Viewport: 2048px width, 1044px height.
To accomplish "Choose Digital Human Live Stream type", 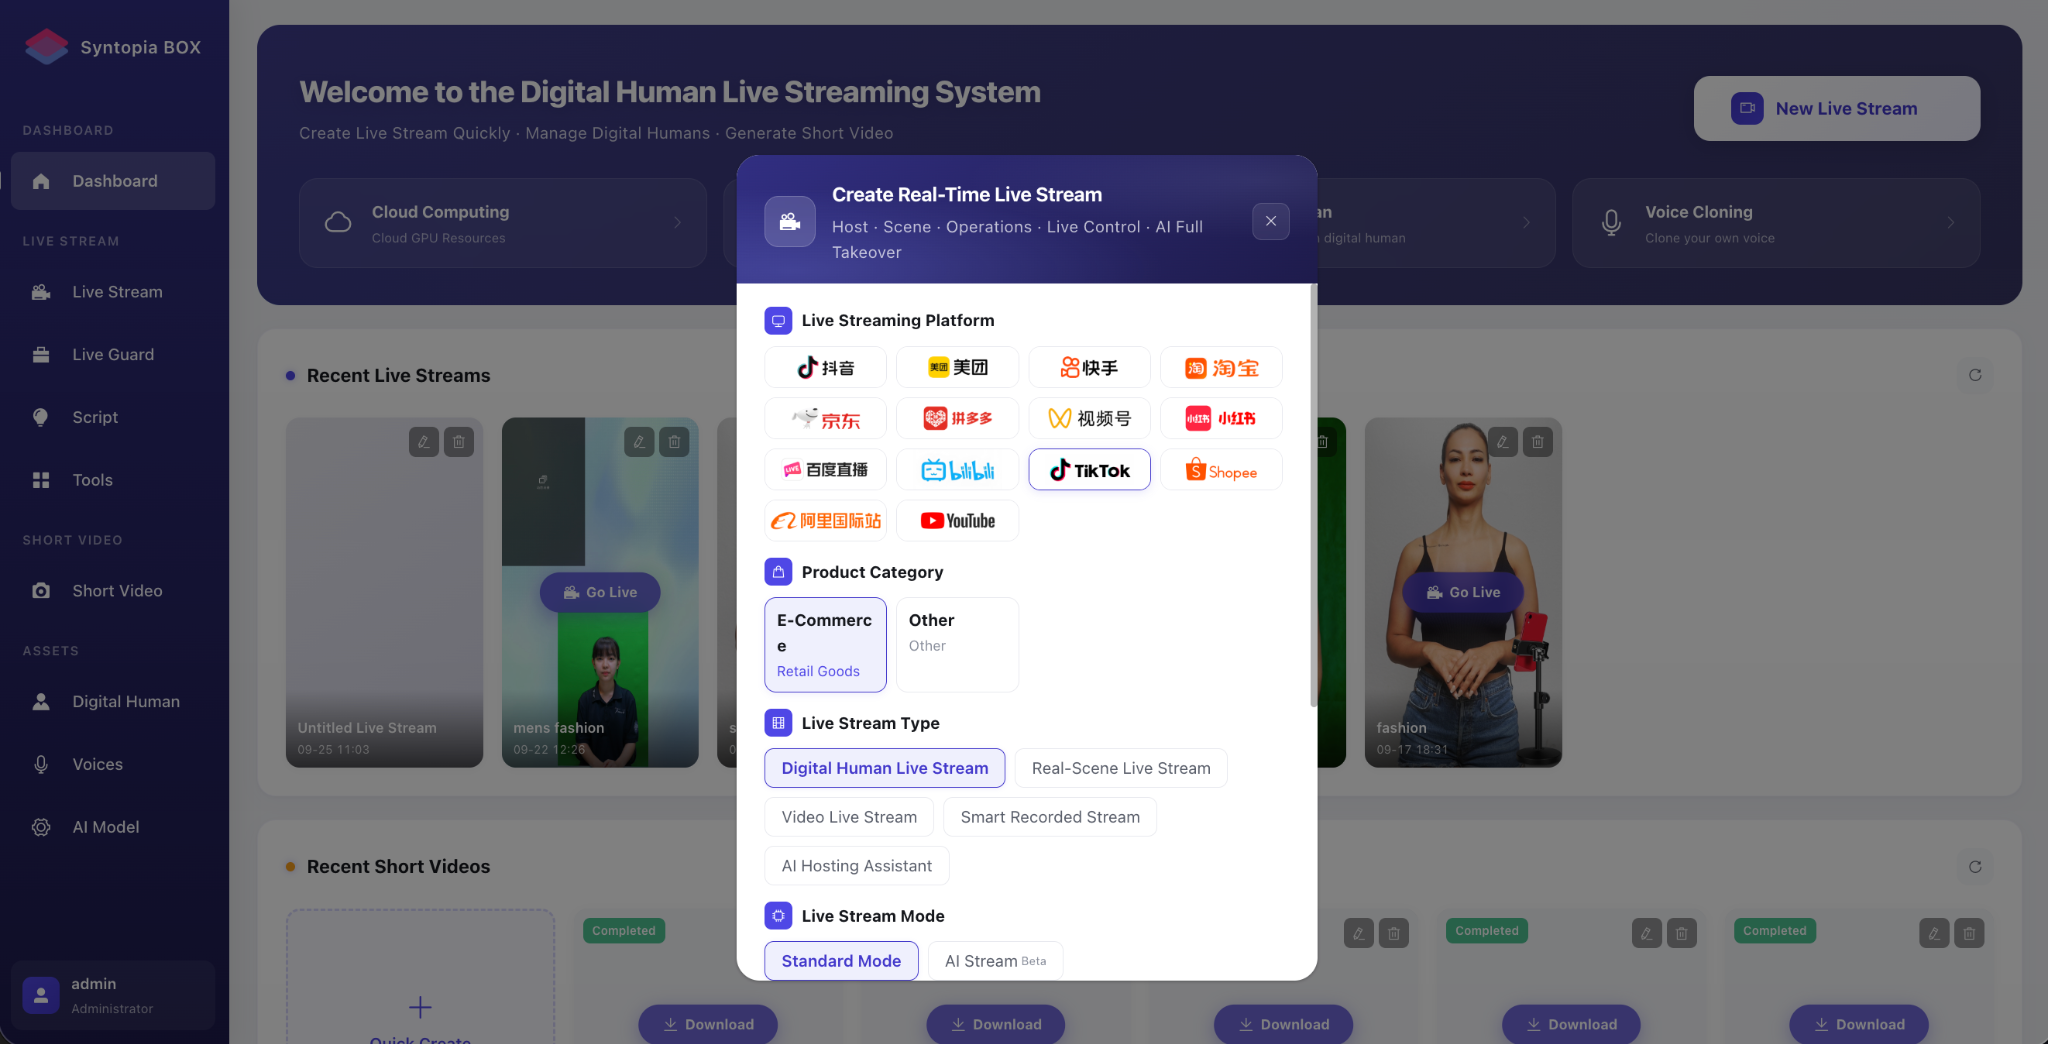I will coord(885,768).
